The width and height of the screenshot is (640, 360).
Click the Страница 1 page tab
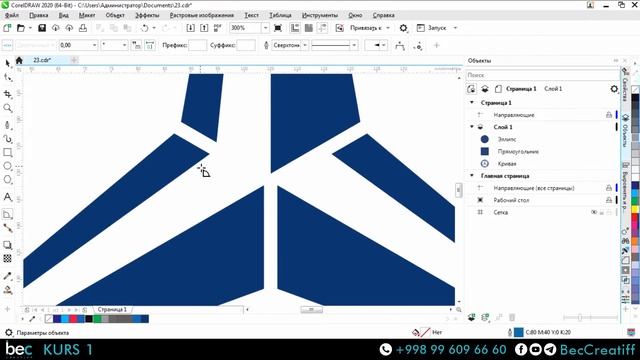112,309
